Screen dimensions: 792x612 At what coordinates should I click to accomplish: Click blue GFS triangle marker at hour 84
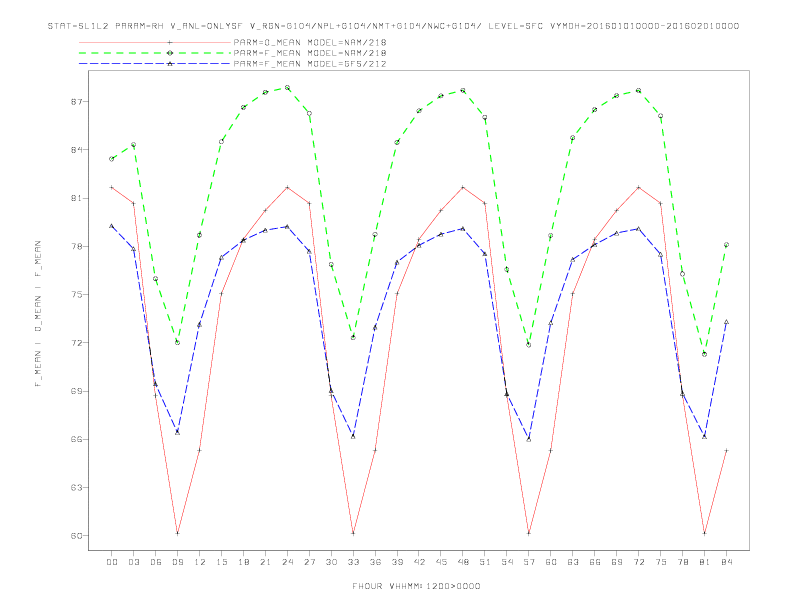[x=726, y=322]
